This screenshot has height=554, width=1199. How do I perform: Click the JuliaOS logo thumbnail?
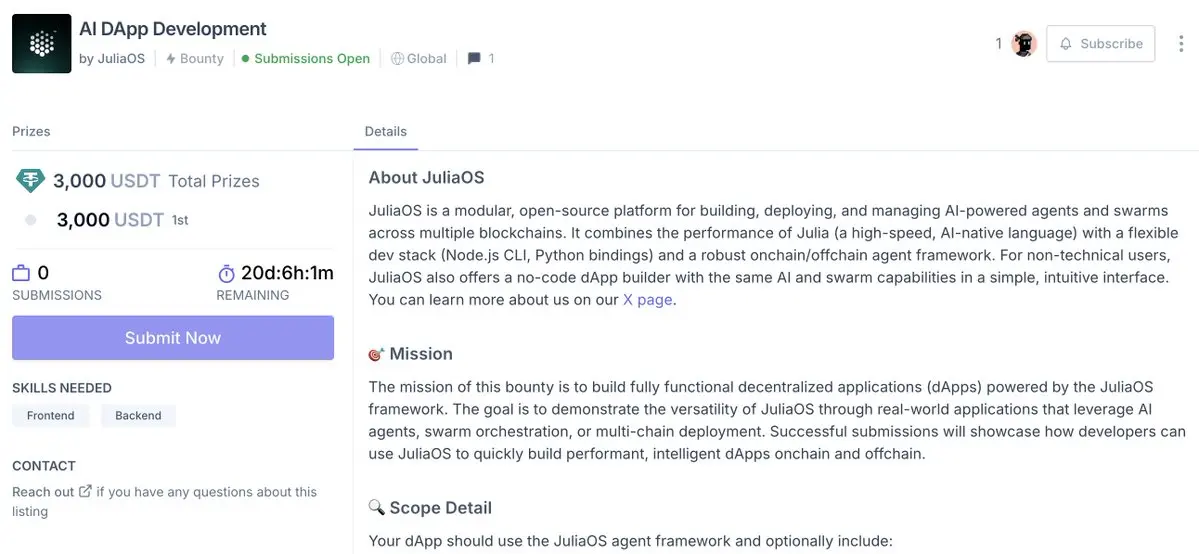(41, 44)
